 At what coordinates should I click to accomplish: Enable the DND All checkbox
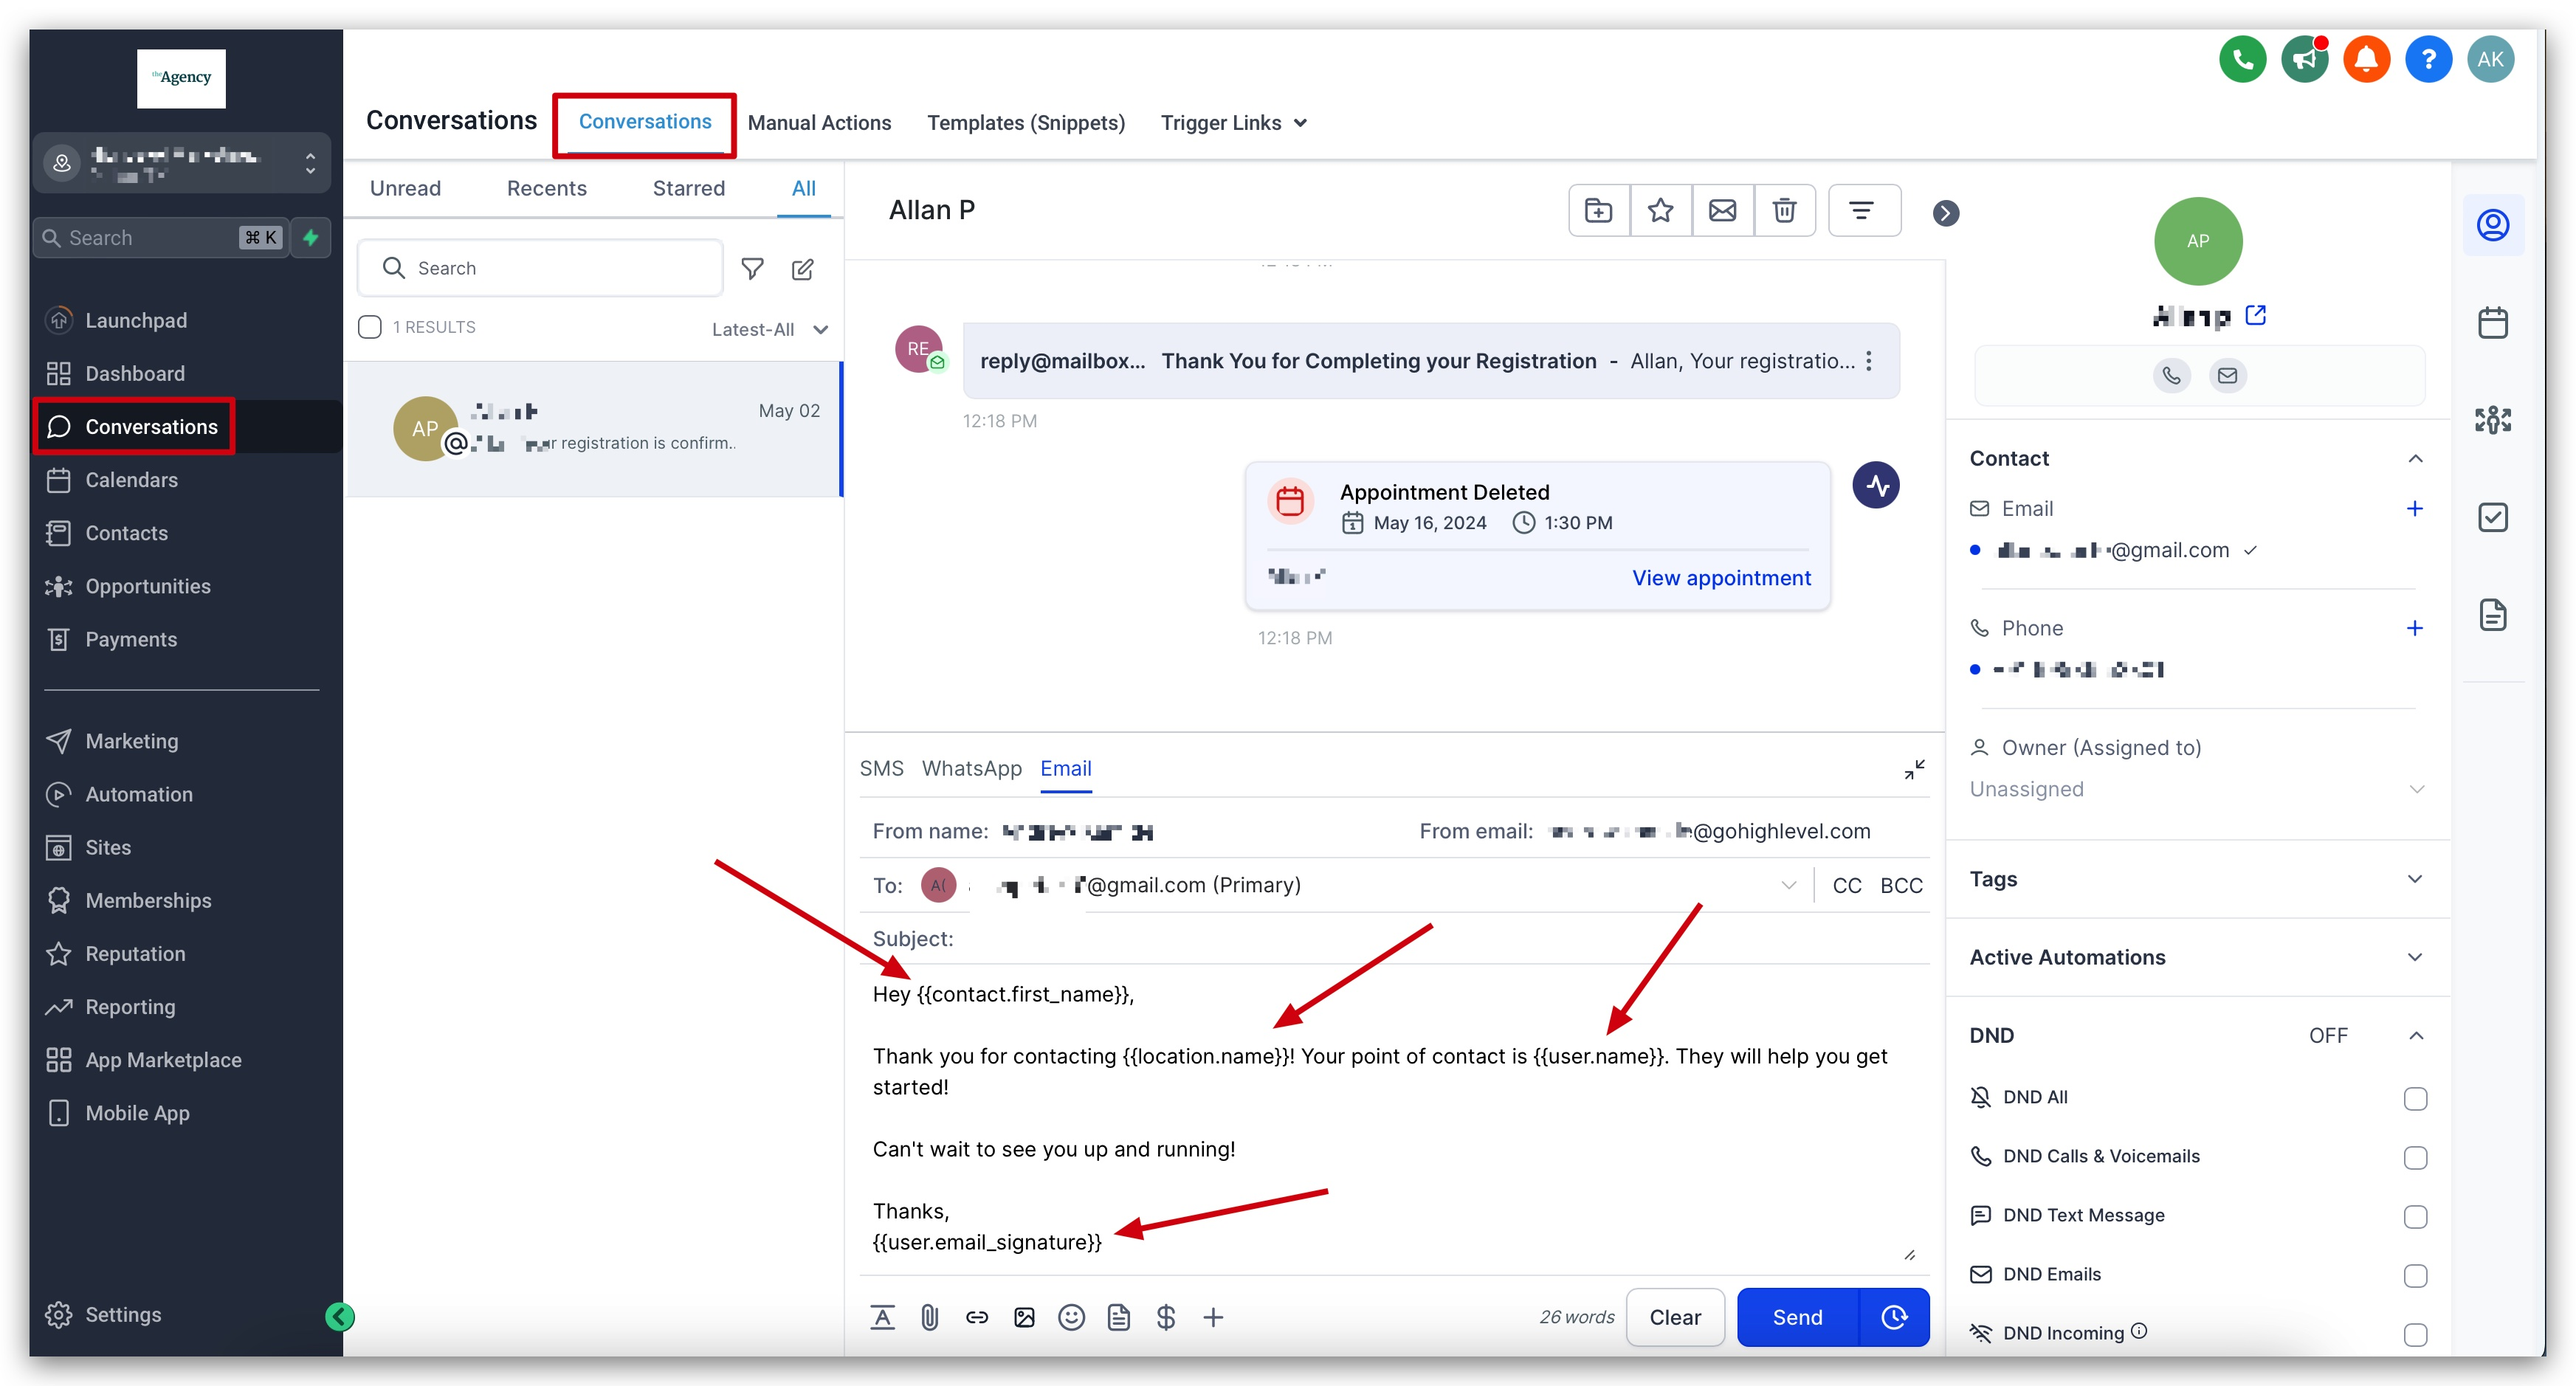pyautogui.click(x=2415, y=1098)
